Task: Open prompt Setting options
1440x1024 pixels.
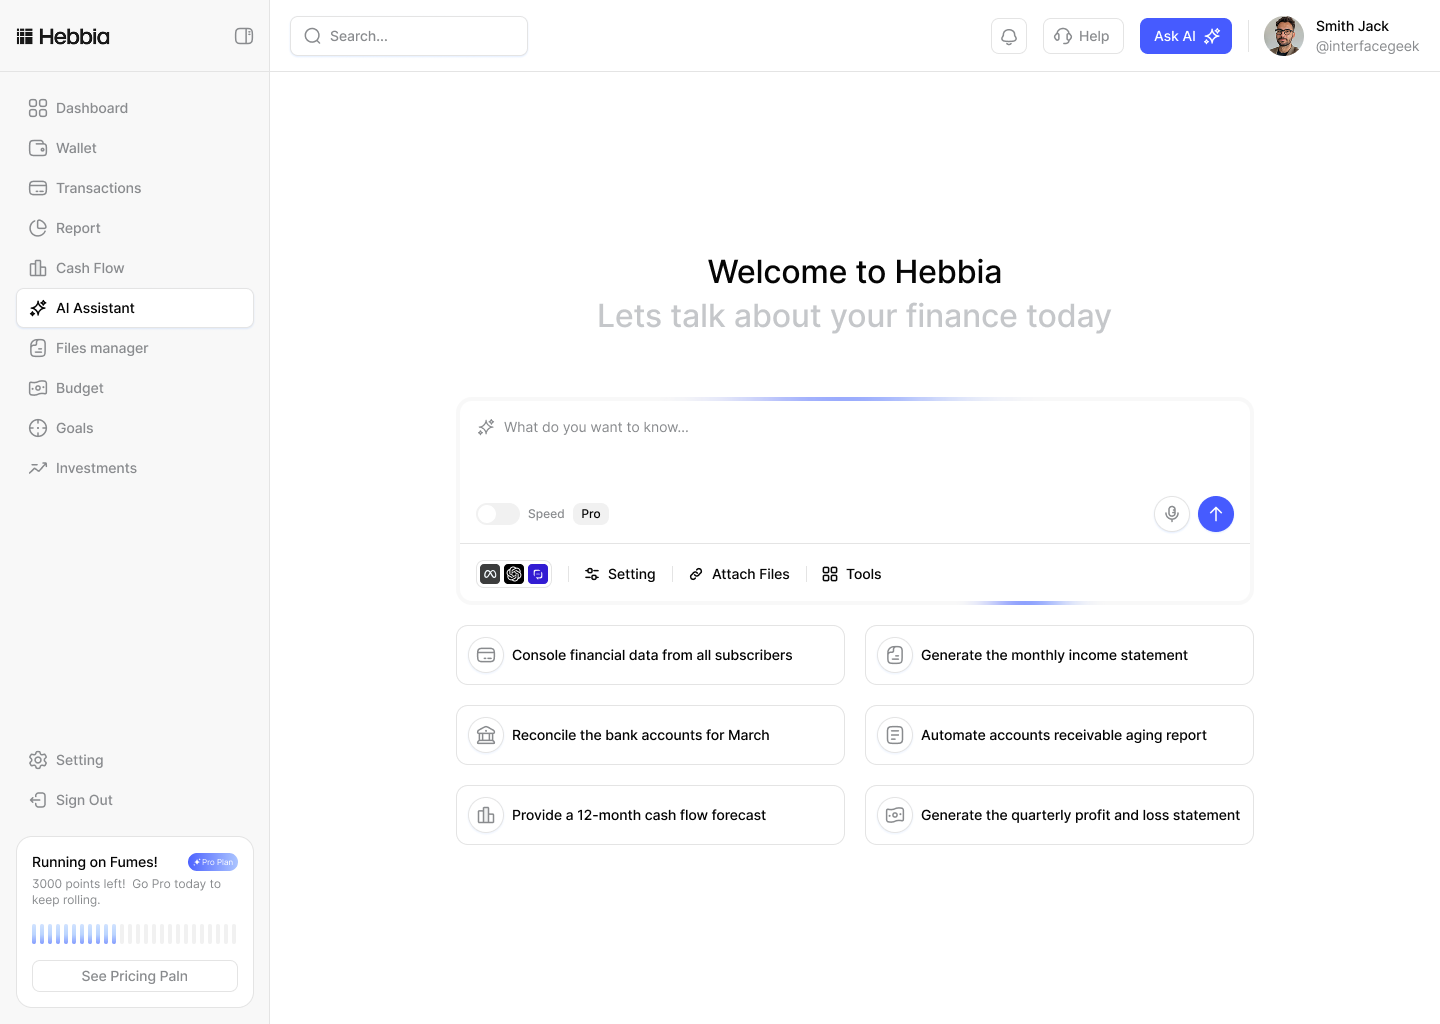Action: click(x=620, y=574)
